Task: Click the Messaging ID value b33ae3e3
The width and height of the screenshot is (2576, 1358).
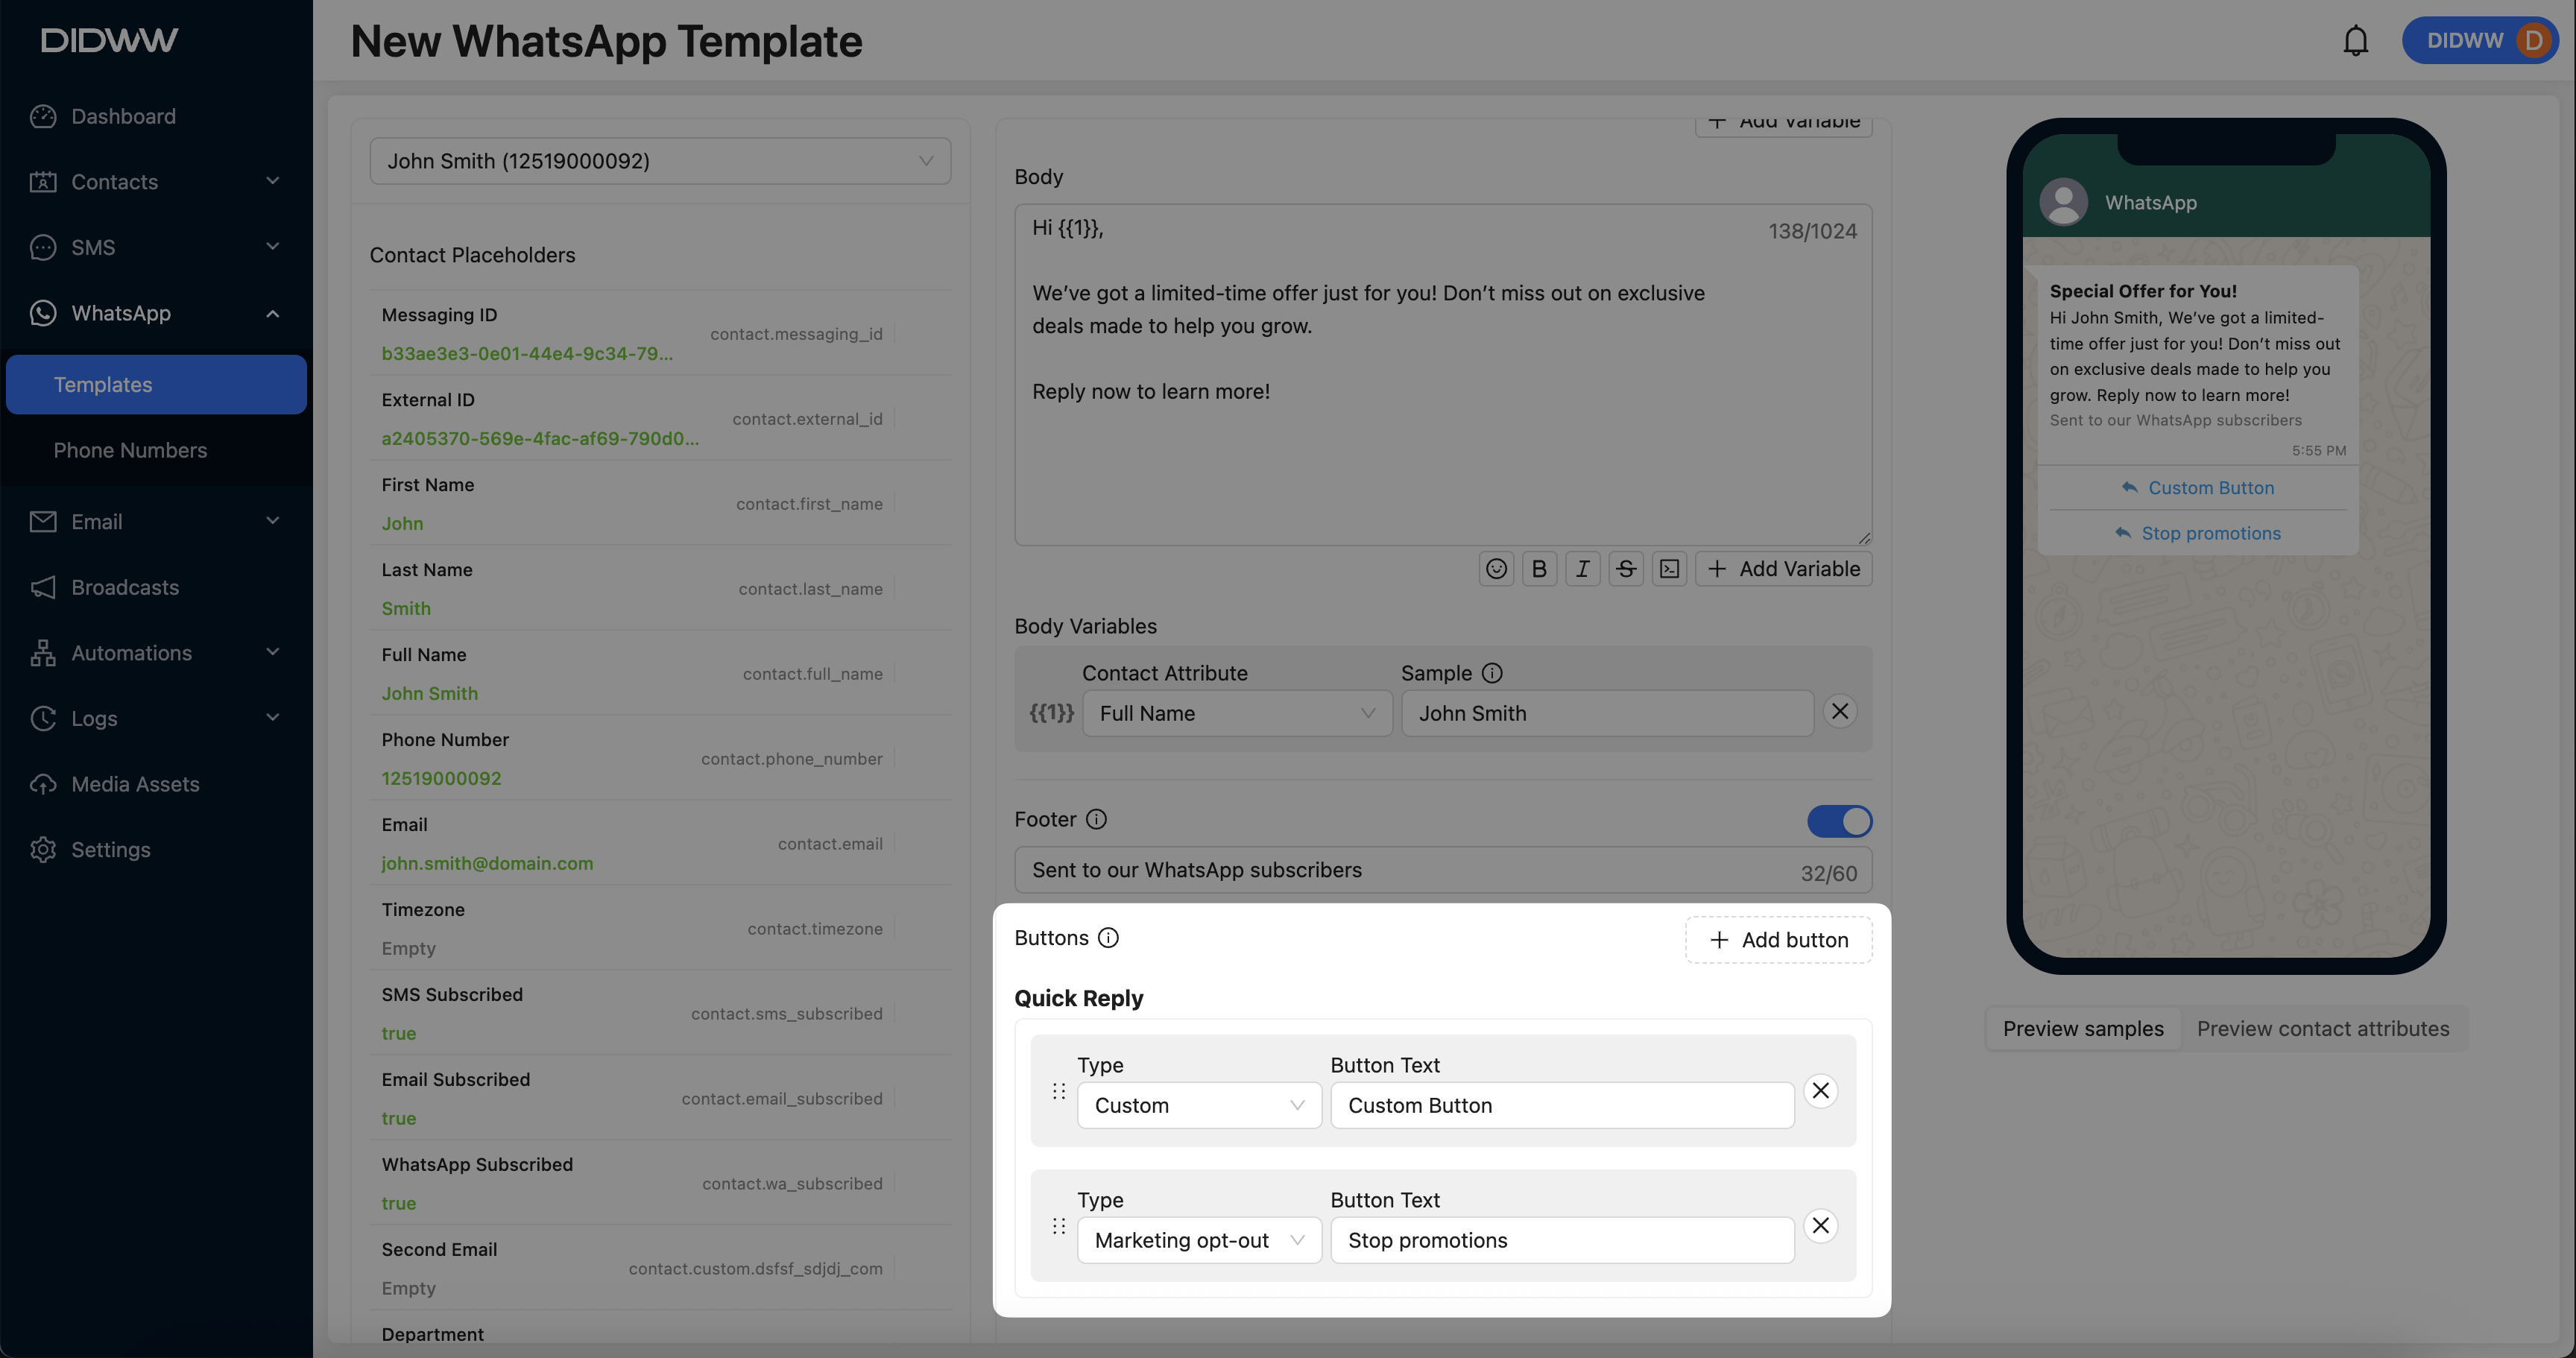Action: click(x=527, y=353)
